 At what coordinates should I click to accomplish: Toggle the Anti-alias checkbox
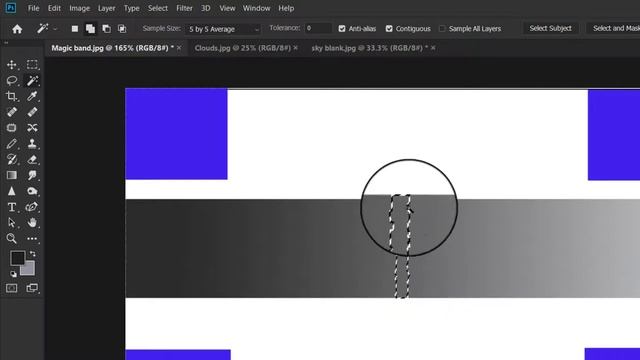coord(342,29)
